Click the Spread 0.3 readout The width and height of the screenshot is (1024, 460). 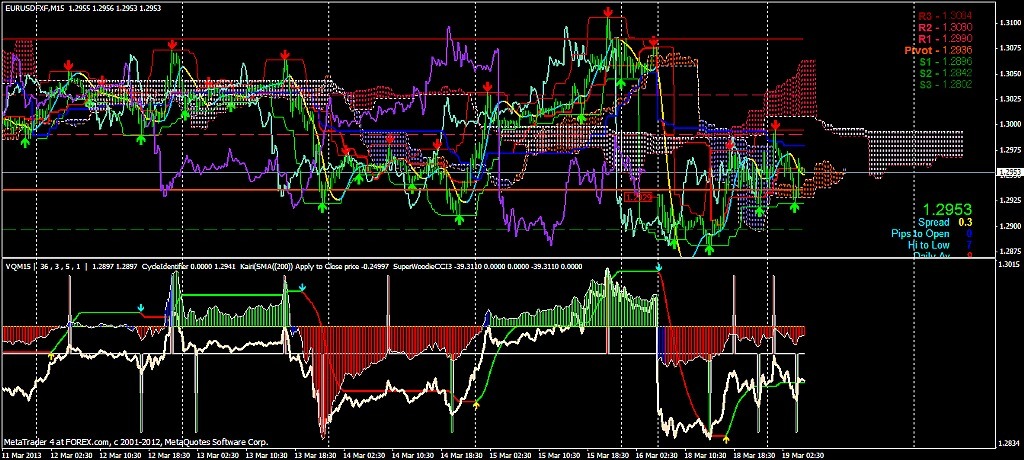click(947, 222)
